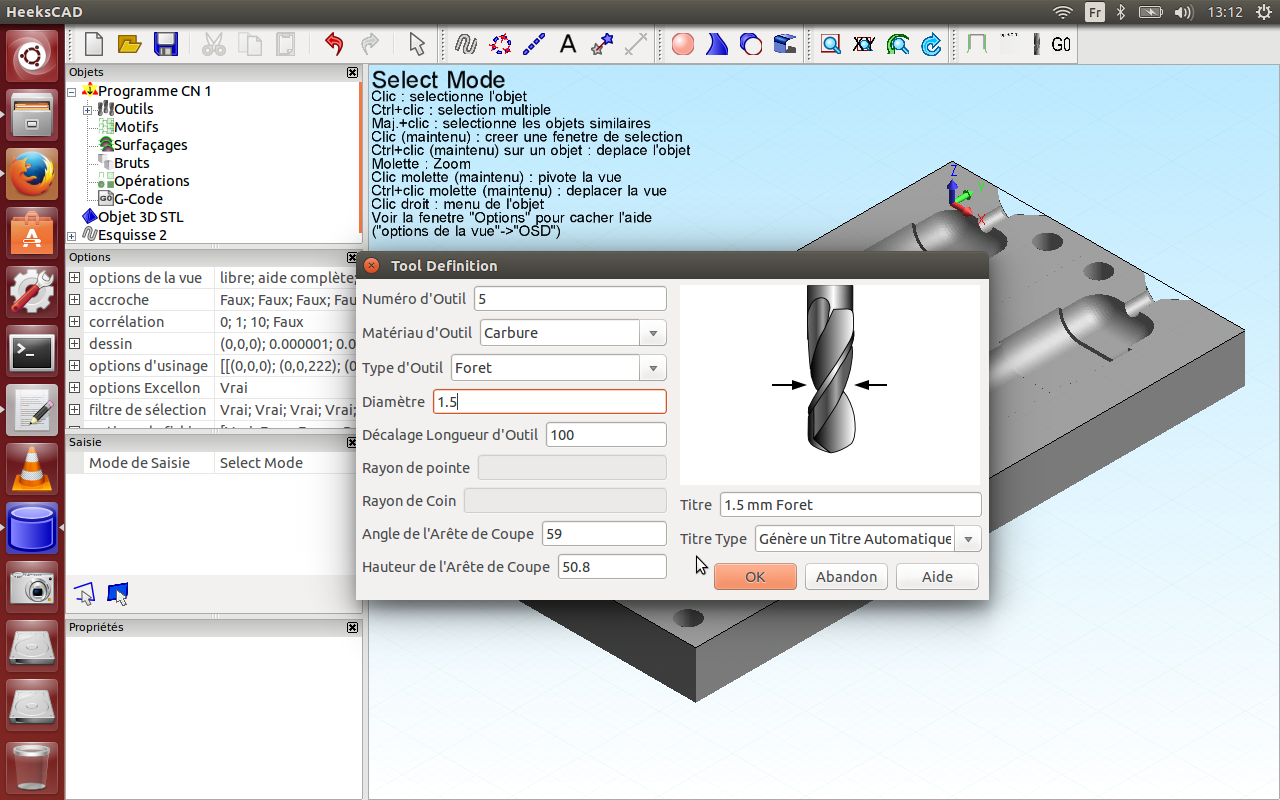Screen dimensions: 1280x800
Task: Select G-Code item in object tree
Action: tap(138, 199)
